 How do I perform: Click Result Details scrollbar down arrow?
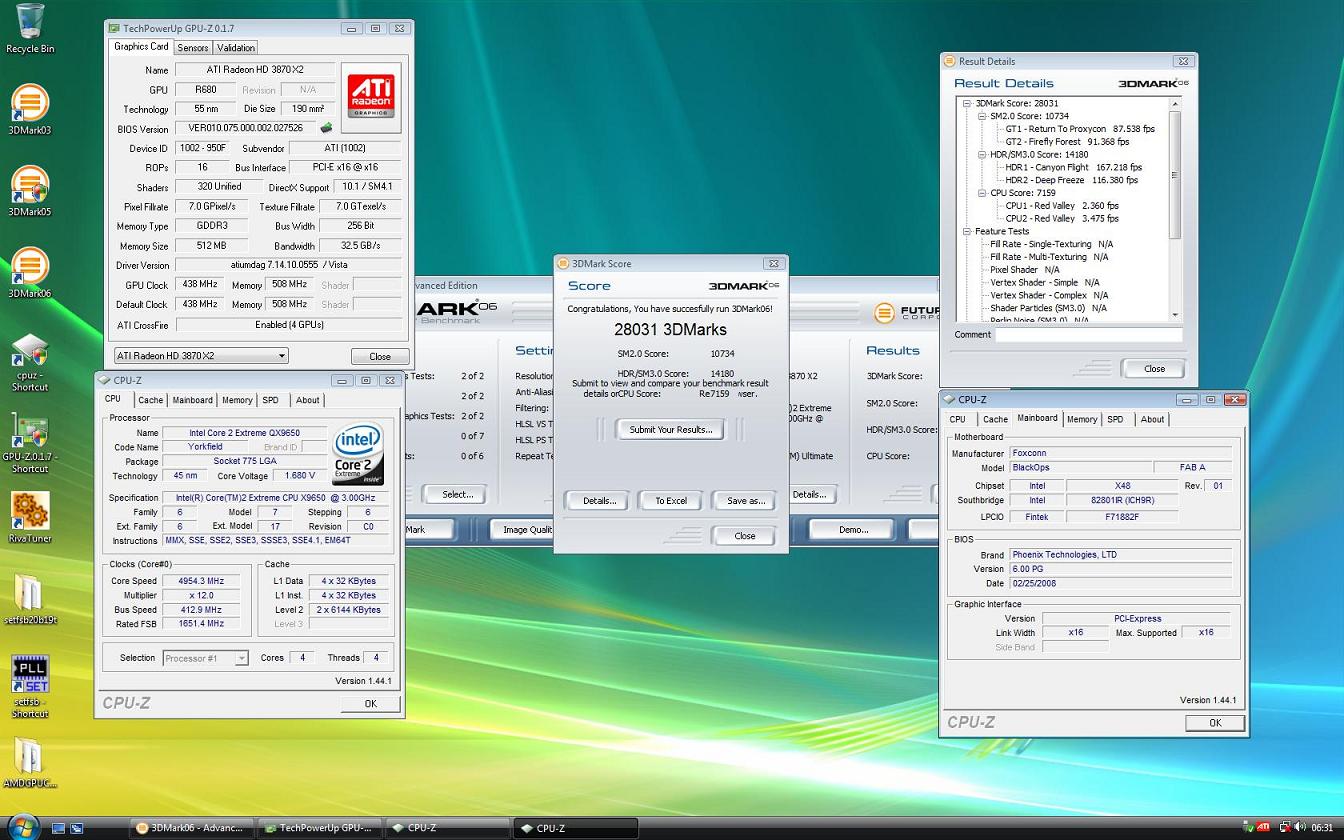click(x=1175, y=315)
